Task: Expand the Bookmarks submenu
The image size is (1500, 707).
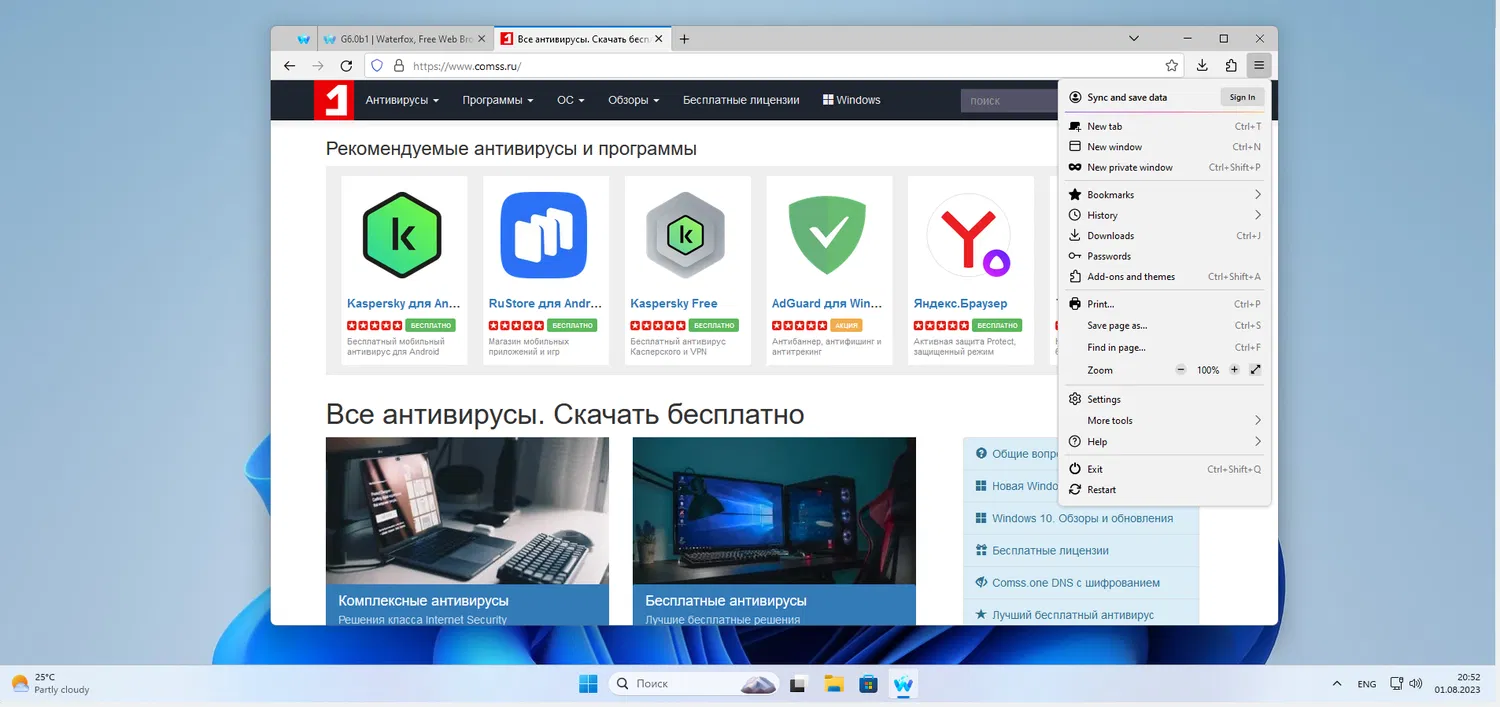Action: (x=1164, y=195)
